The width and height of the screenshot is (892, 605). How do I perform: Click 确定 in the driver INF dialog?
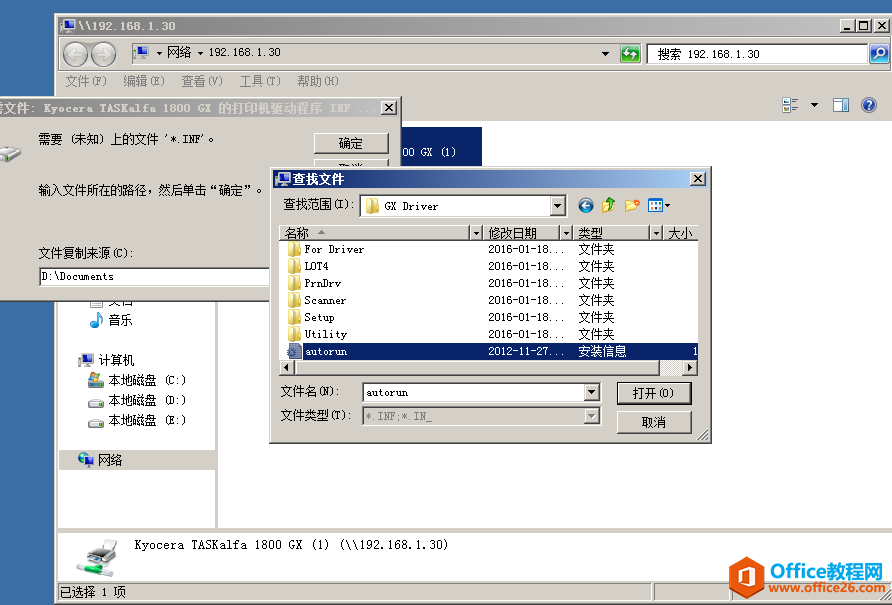pos(351,143)
